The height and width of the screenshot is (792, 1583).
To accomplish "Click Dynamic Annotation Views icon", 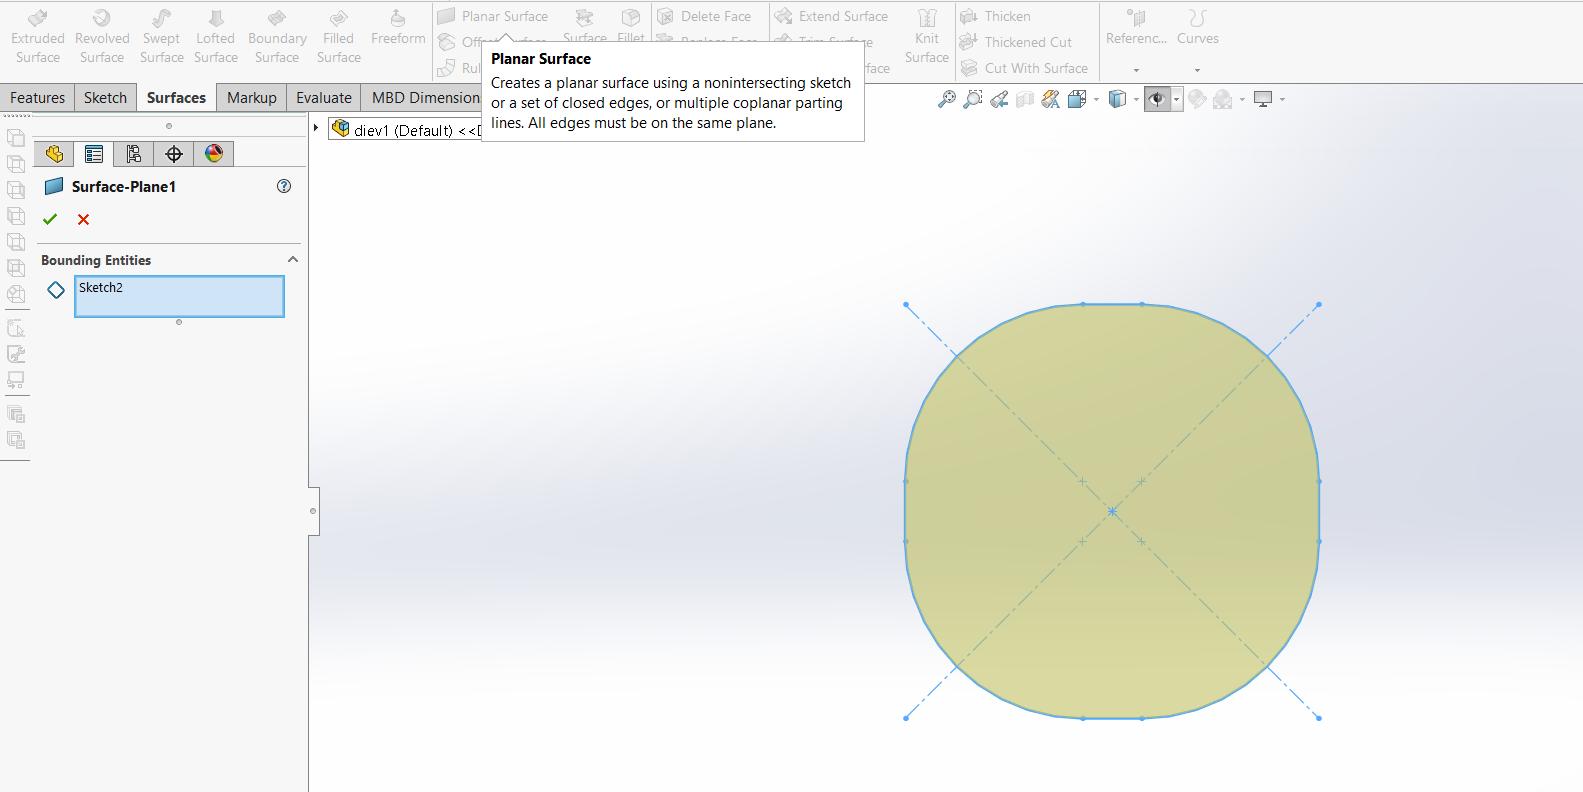I will coord(1050,99).
